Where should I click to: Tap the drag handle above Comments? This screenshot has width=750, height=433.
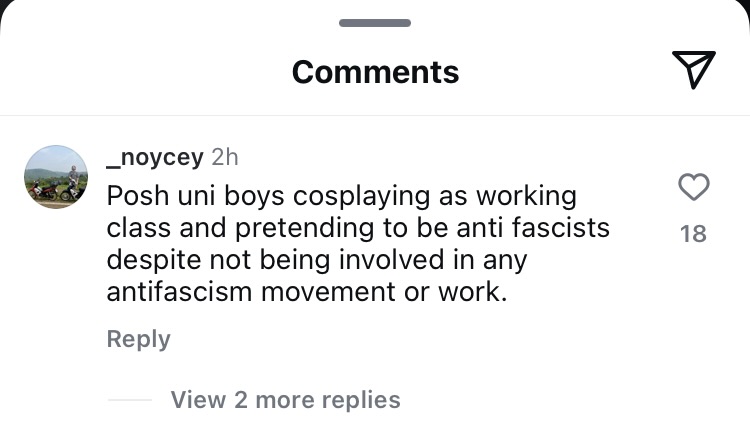pyautogui.click(x=375, y=22)
